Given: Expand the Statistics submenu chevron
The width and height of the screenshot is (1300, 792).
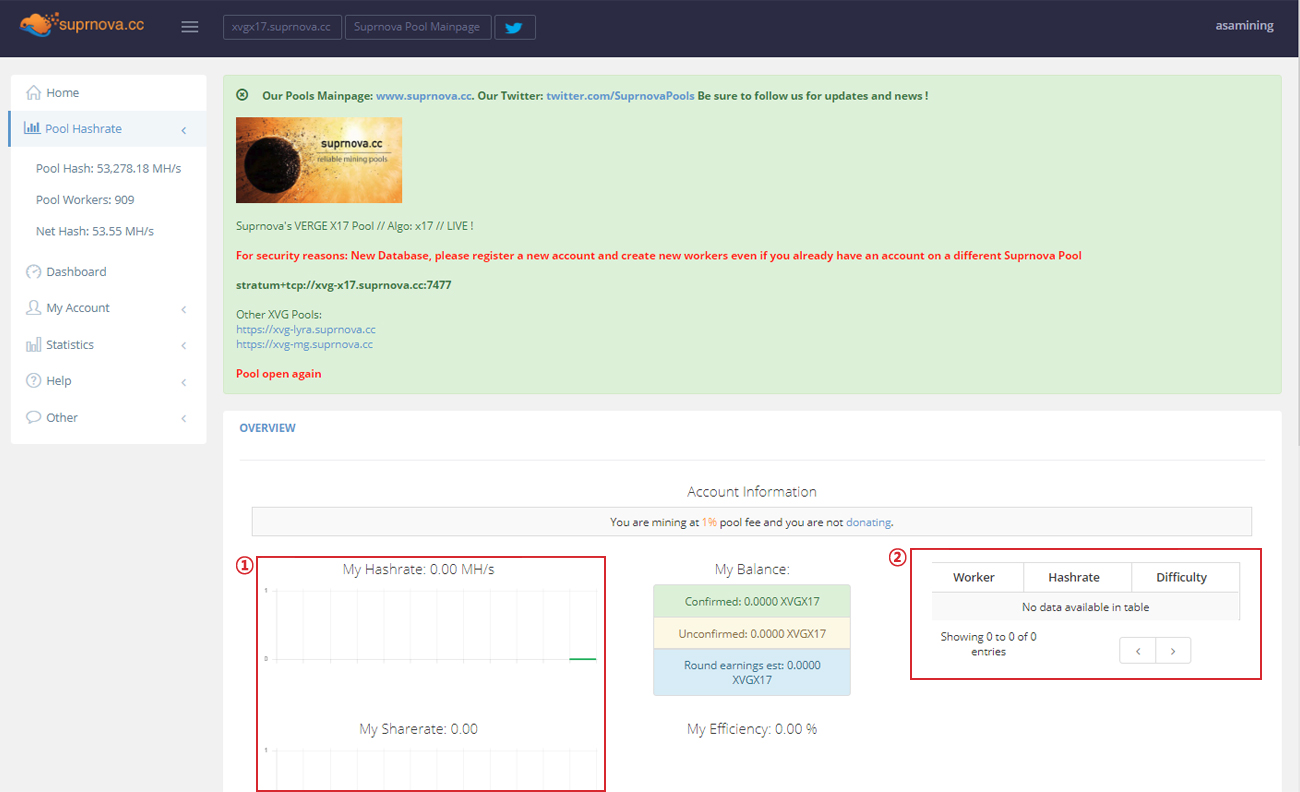Looking at the screenshot, I should (184, 346).
